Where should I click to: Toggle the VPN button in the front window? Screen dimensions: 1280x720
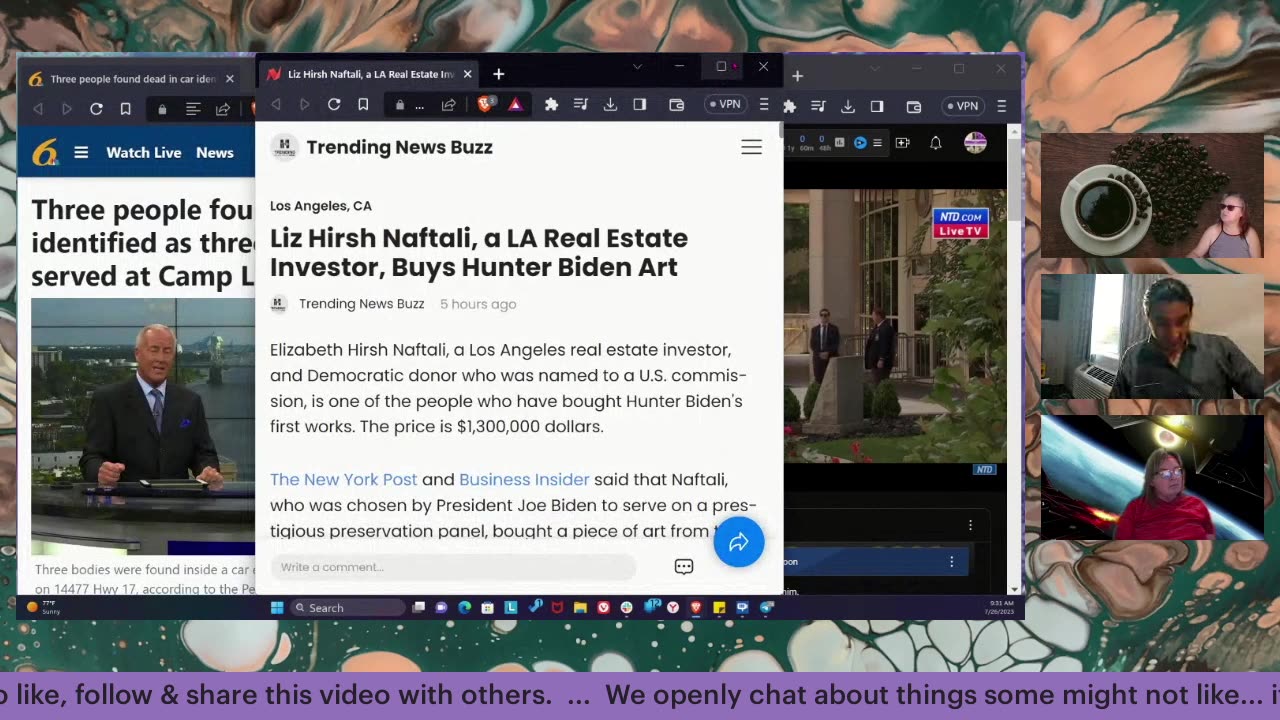725,105
